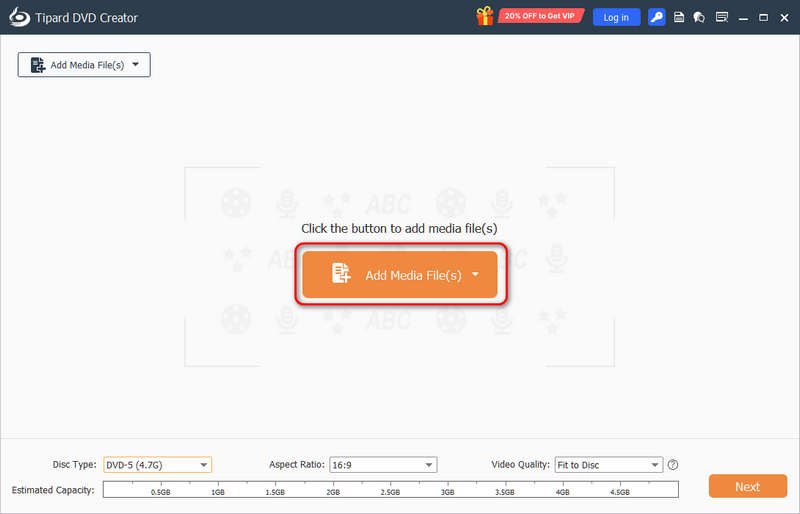800x514 pixels.
Task: Open the feedback menu icon in title bar
Action: (x=721, y=17)
